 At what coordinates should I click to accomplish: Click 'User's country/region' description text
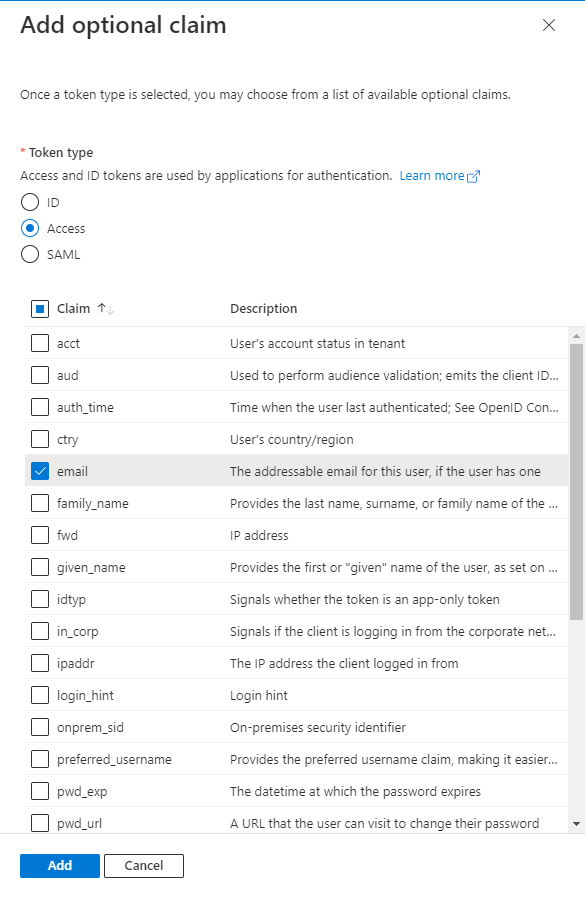[292, 440]
